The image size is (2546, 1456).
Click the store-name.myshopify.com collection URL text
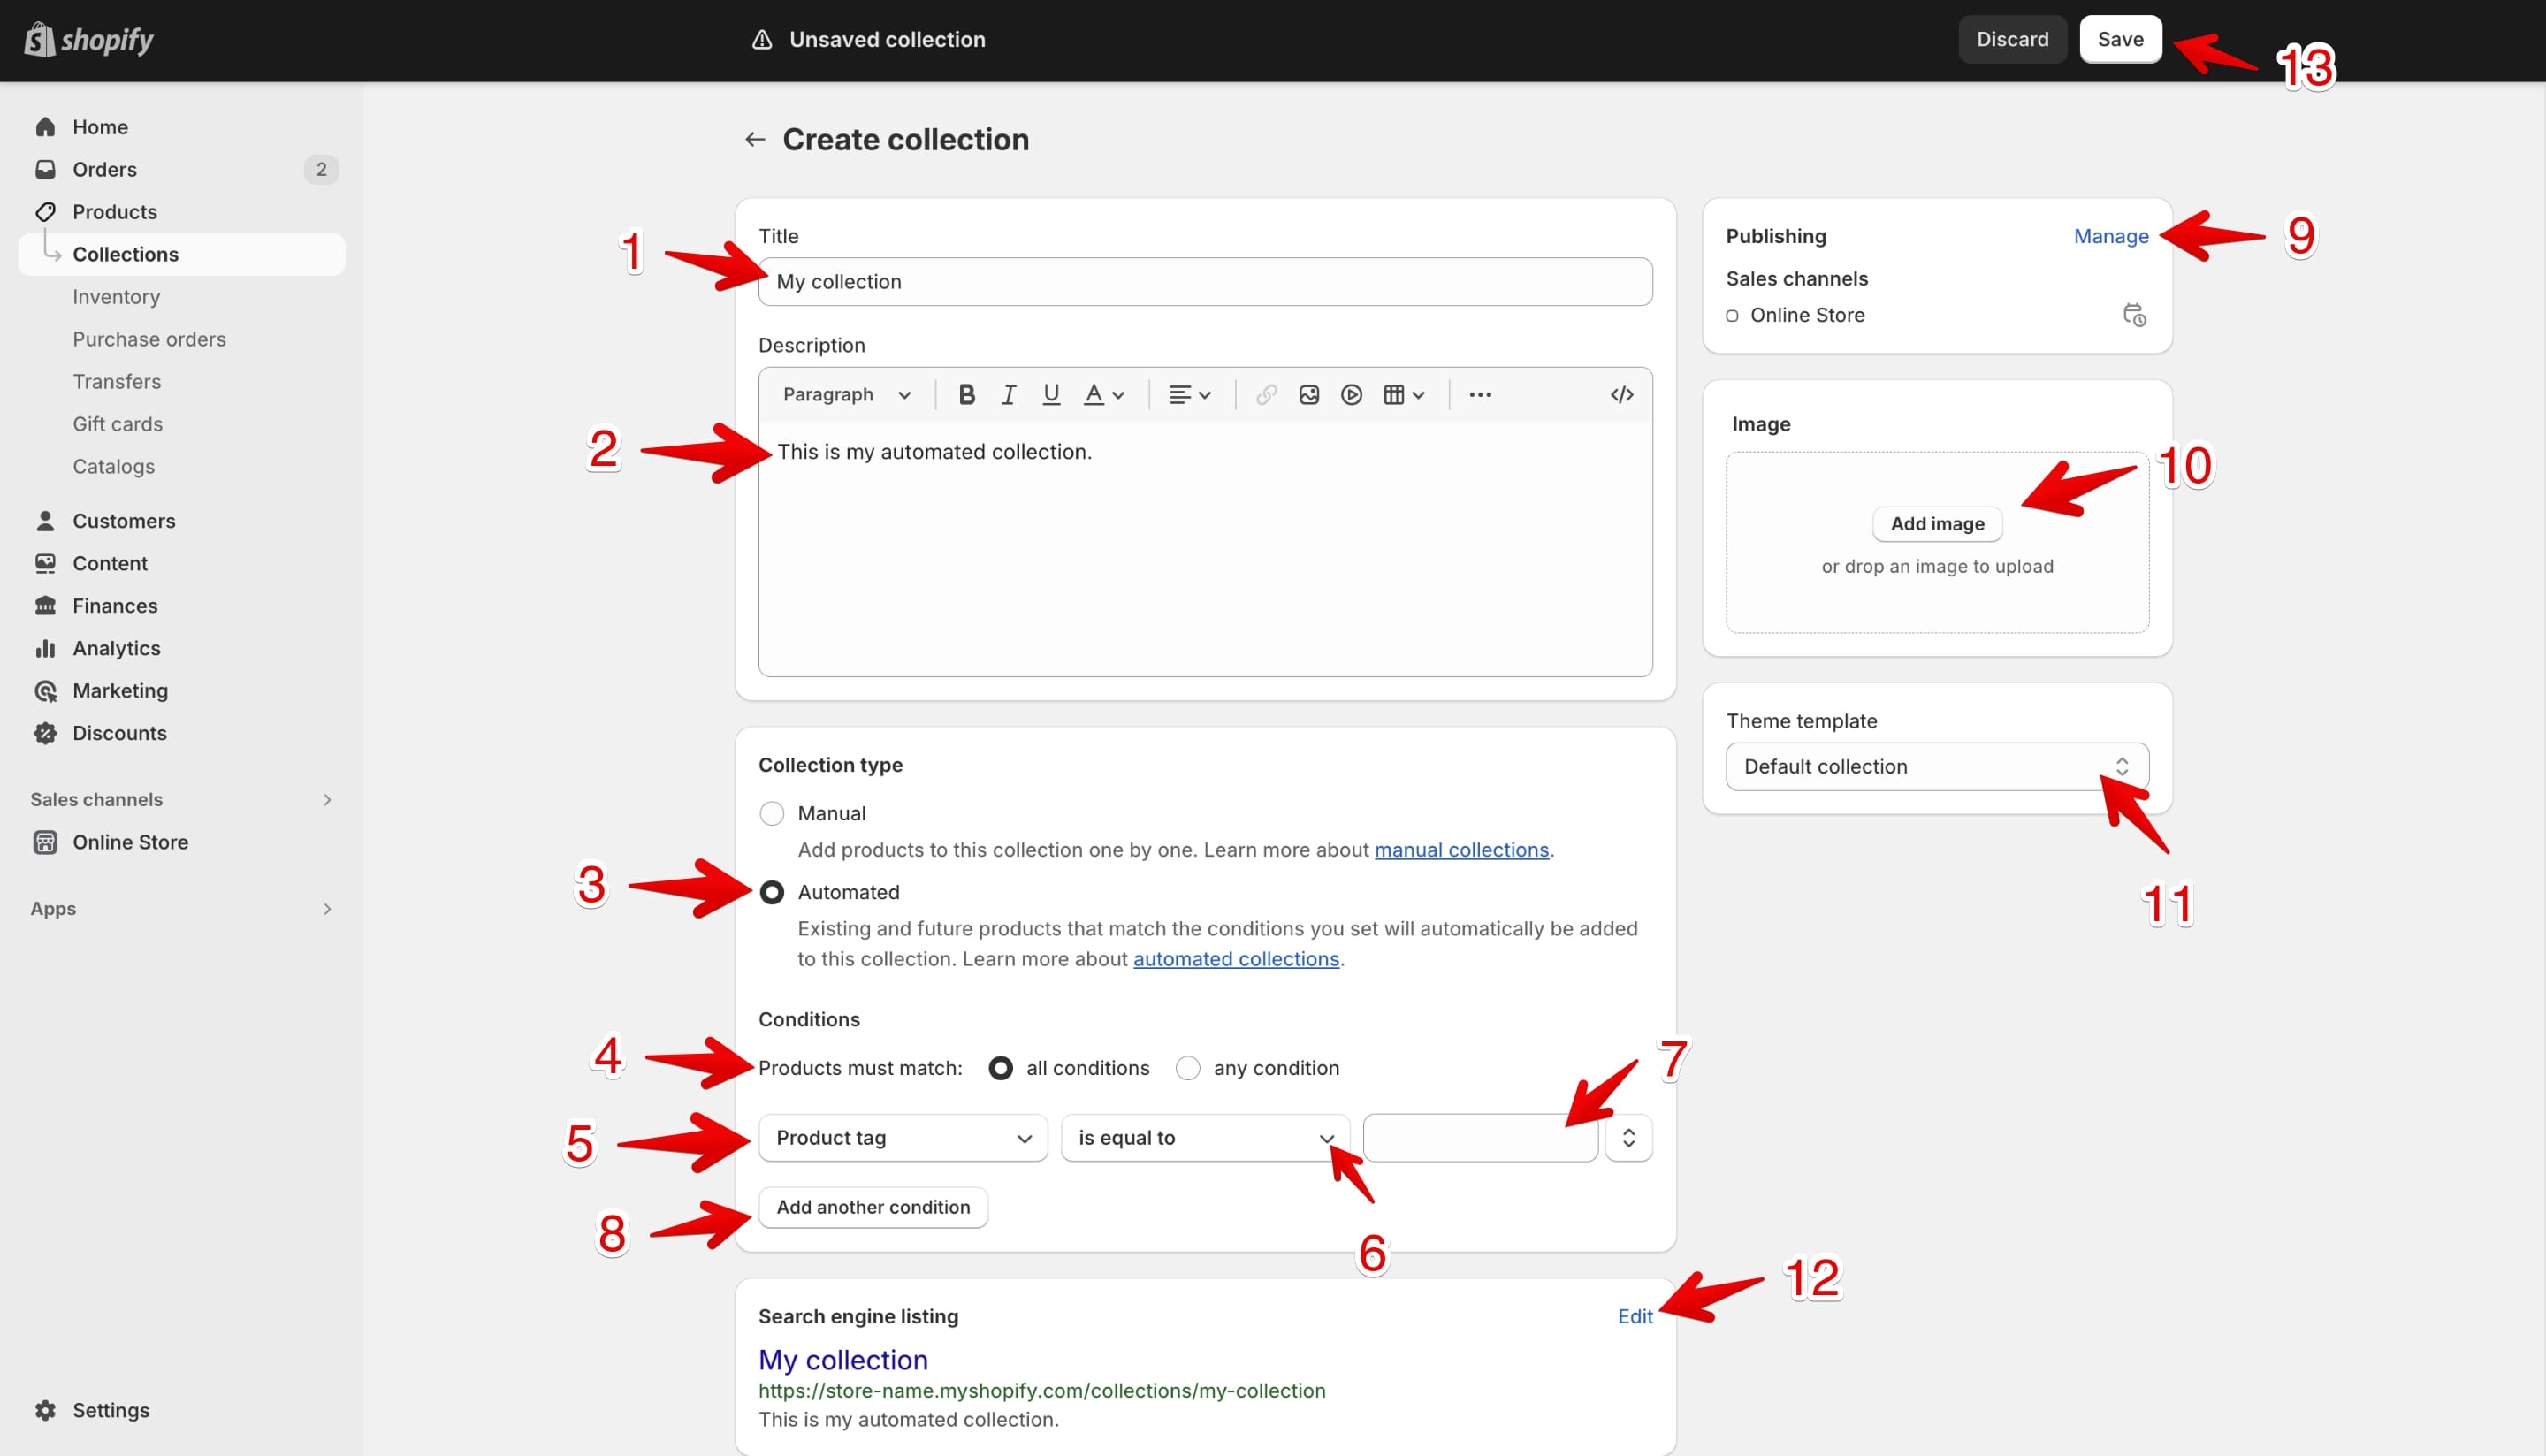click(1041, 1391)
